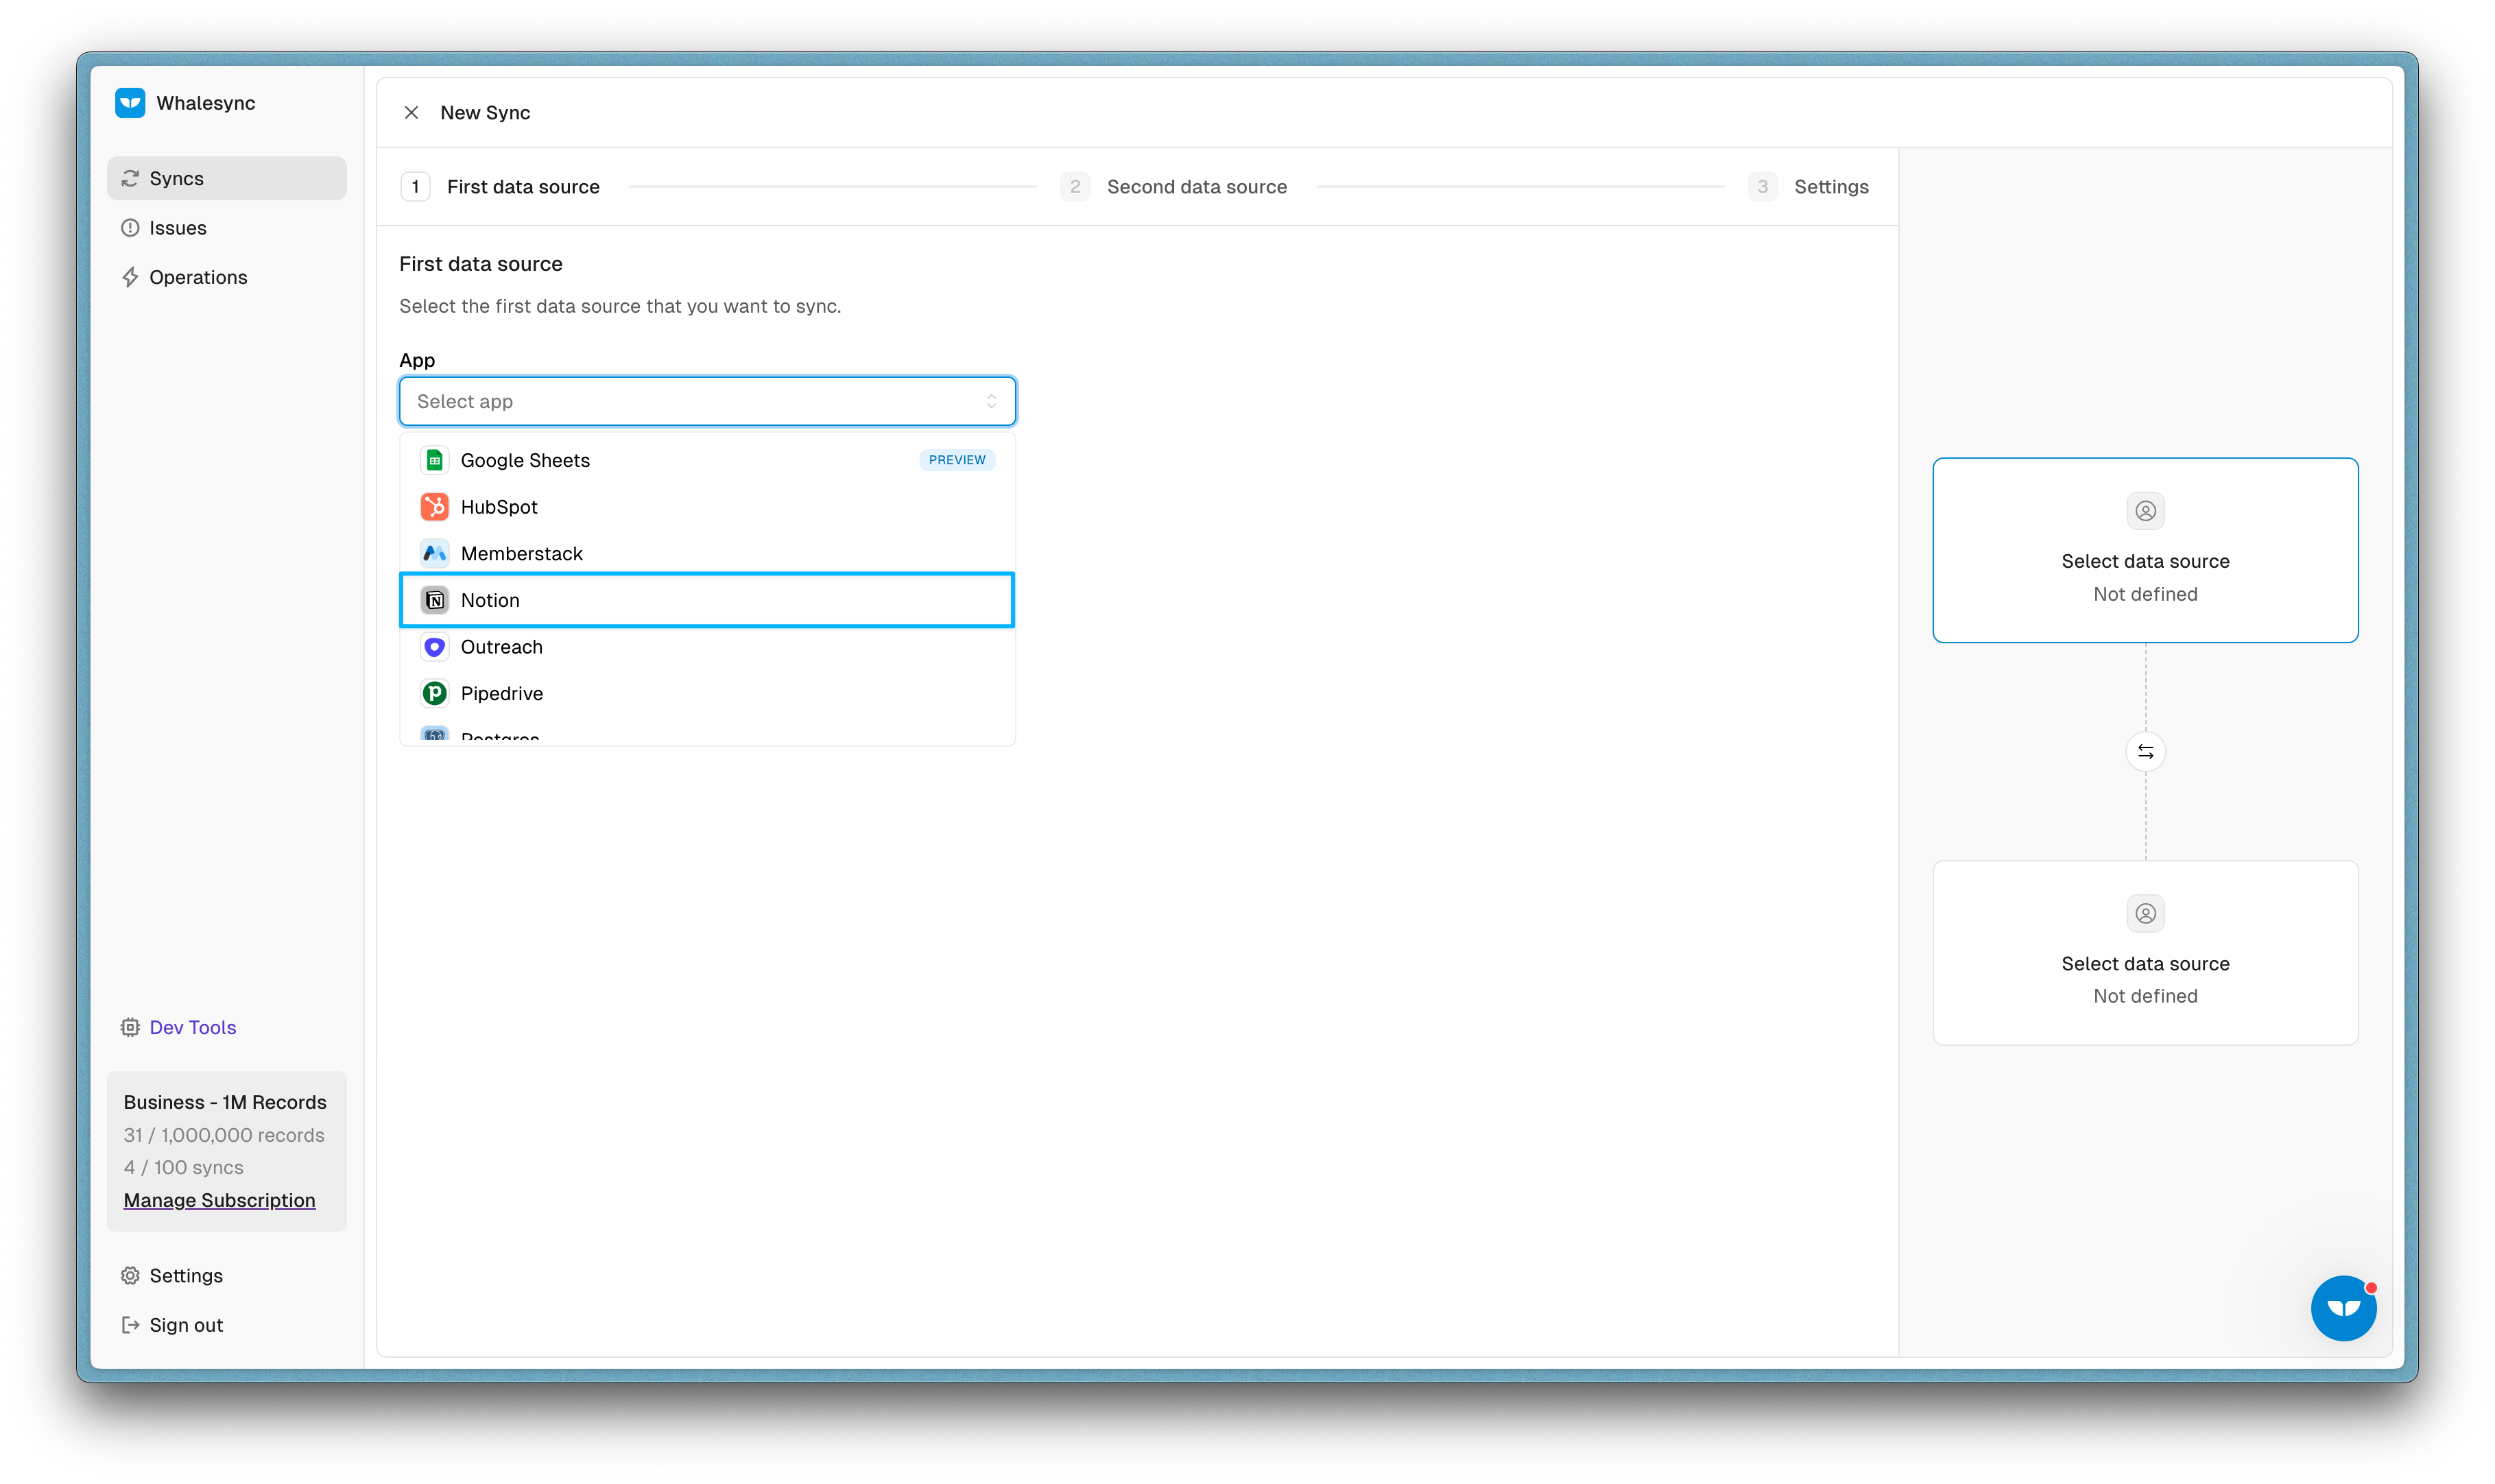2495x1484 pixels.
Task: Open the sidebar Settings page
Action: tap(185, 1276)
